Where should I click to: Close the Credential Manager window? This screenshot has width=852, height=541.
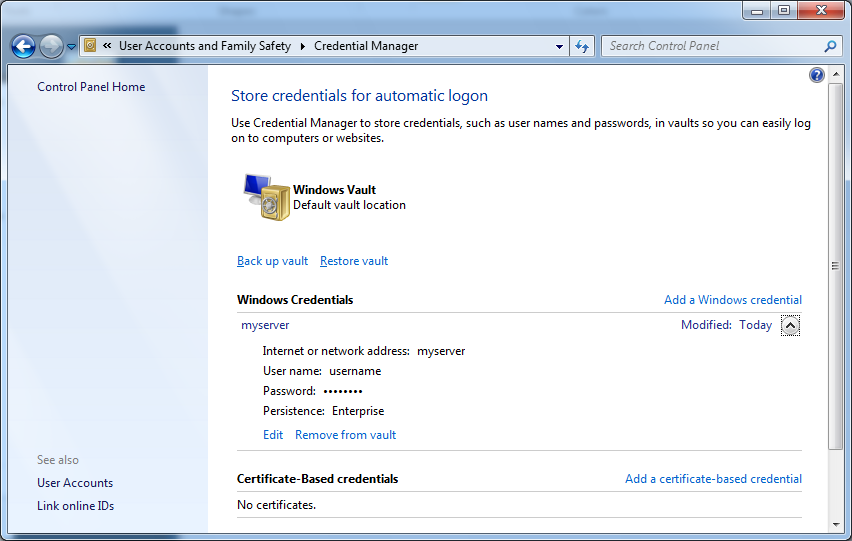[822, 10]
